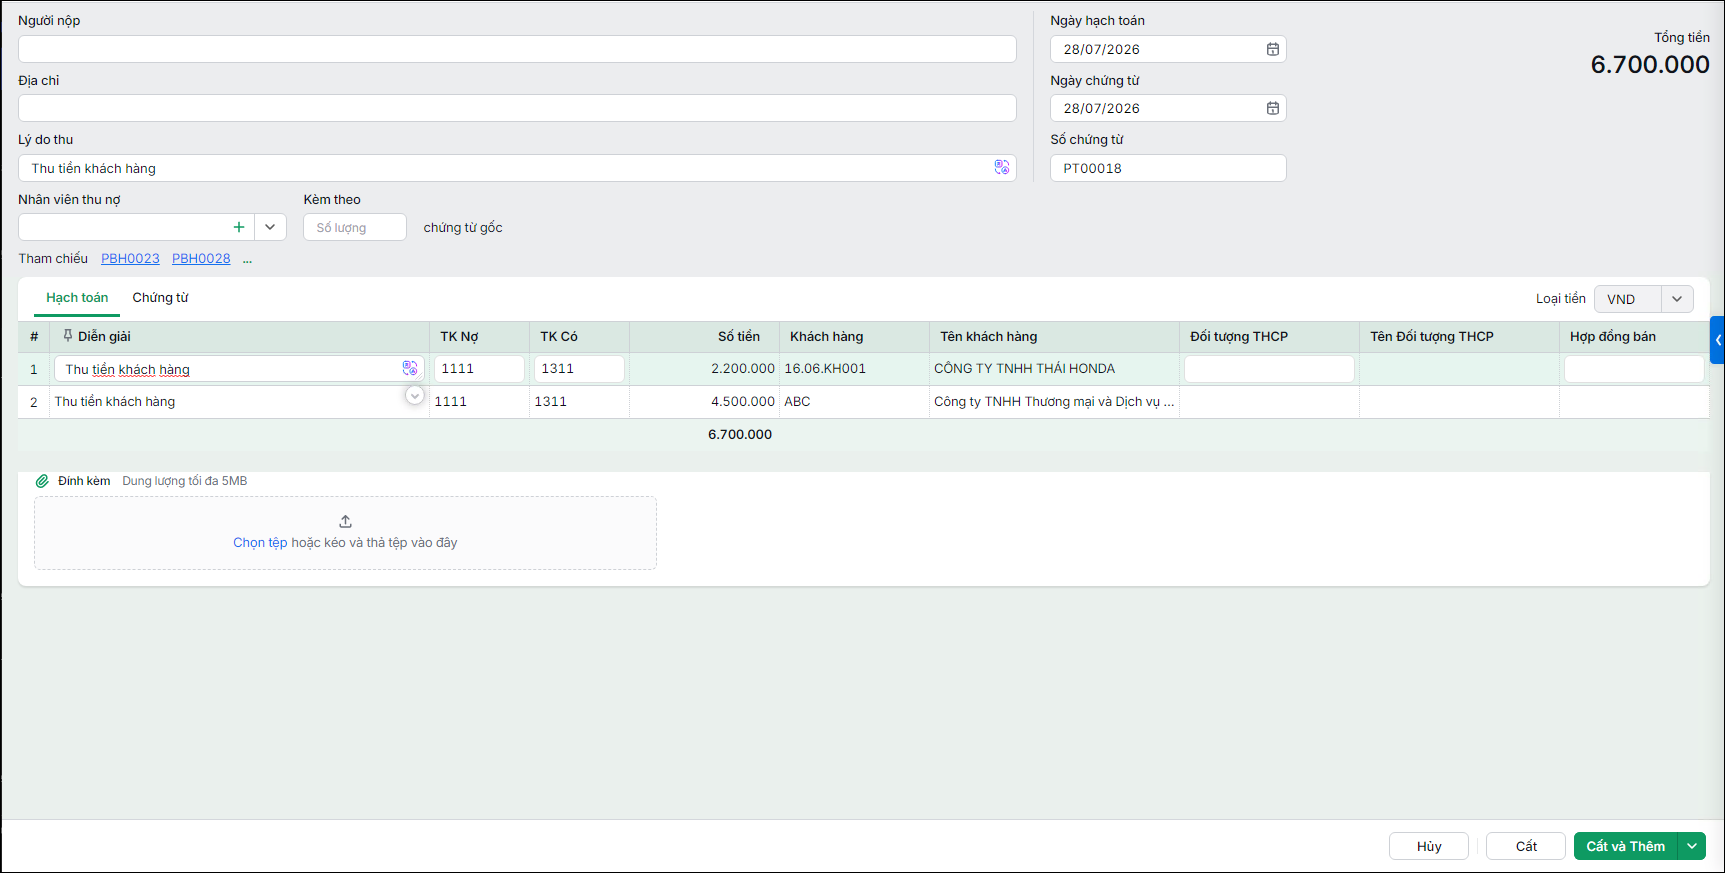The width and height of the screenshot is (1725, 873).
Task: Click Đối tượng THCP column header
Action: [x=1269, y=337]
